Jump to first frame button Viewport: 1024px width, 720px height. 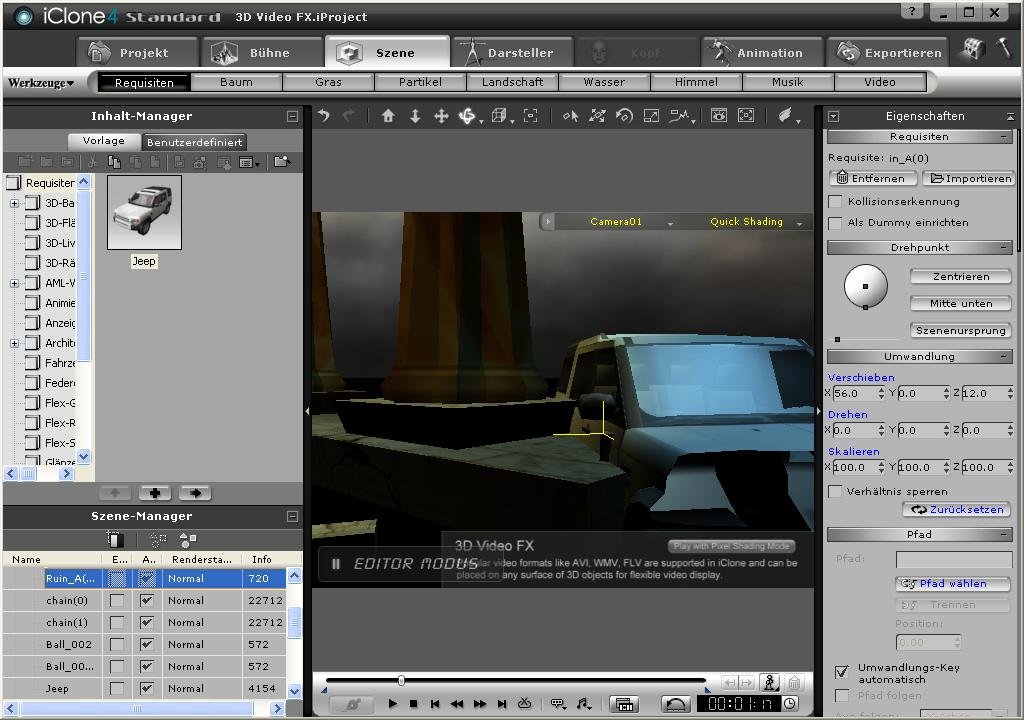435,704
